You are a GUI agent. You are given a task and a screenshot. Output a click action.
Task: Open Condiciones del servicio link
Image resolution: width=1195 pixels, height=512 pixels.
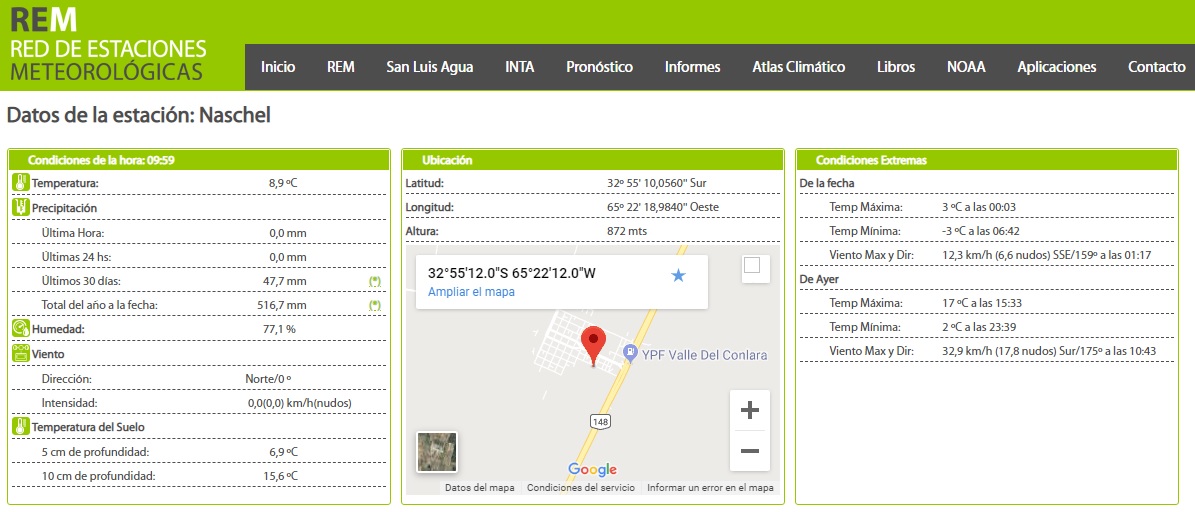coord(580,488)
